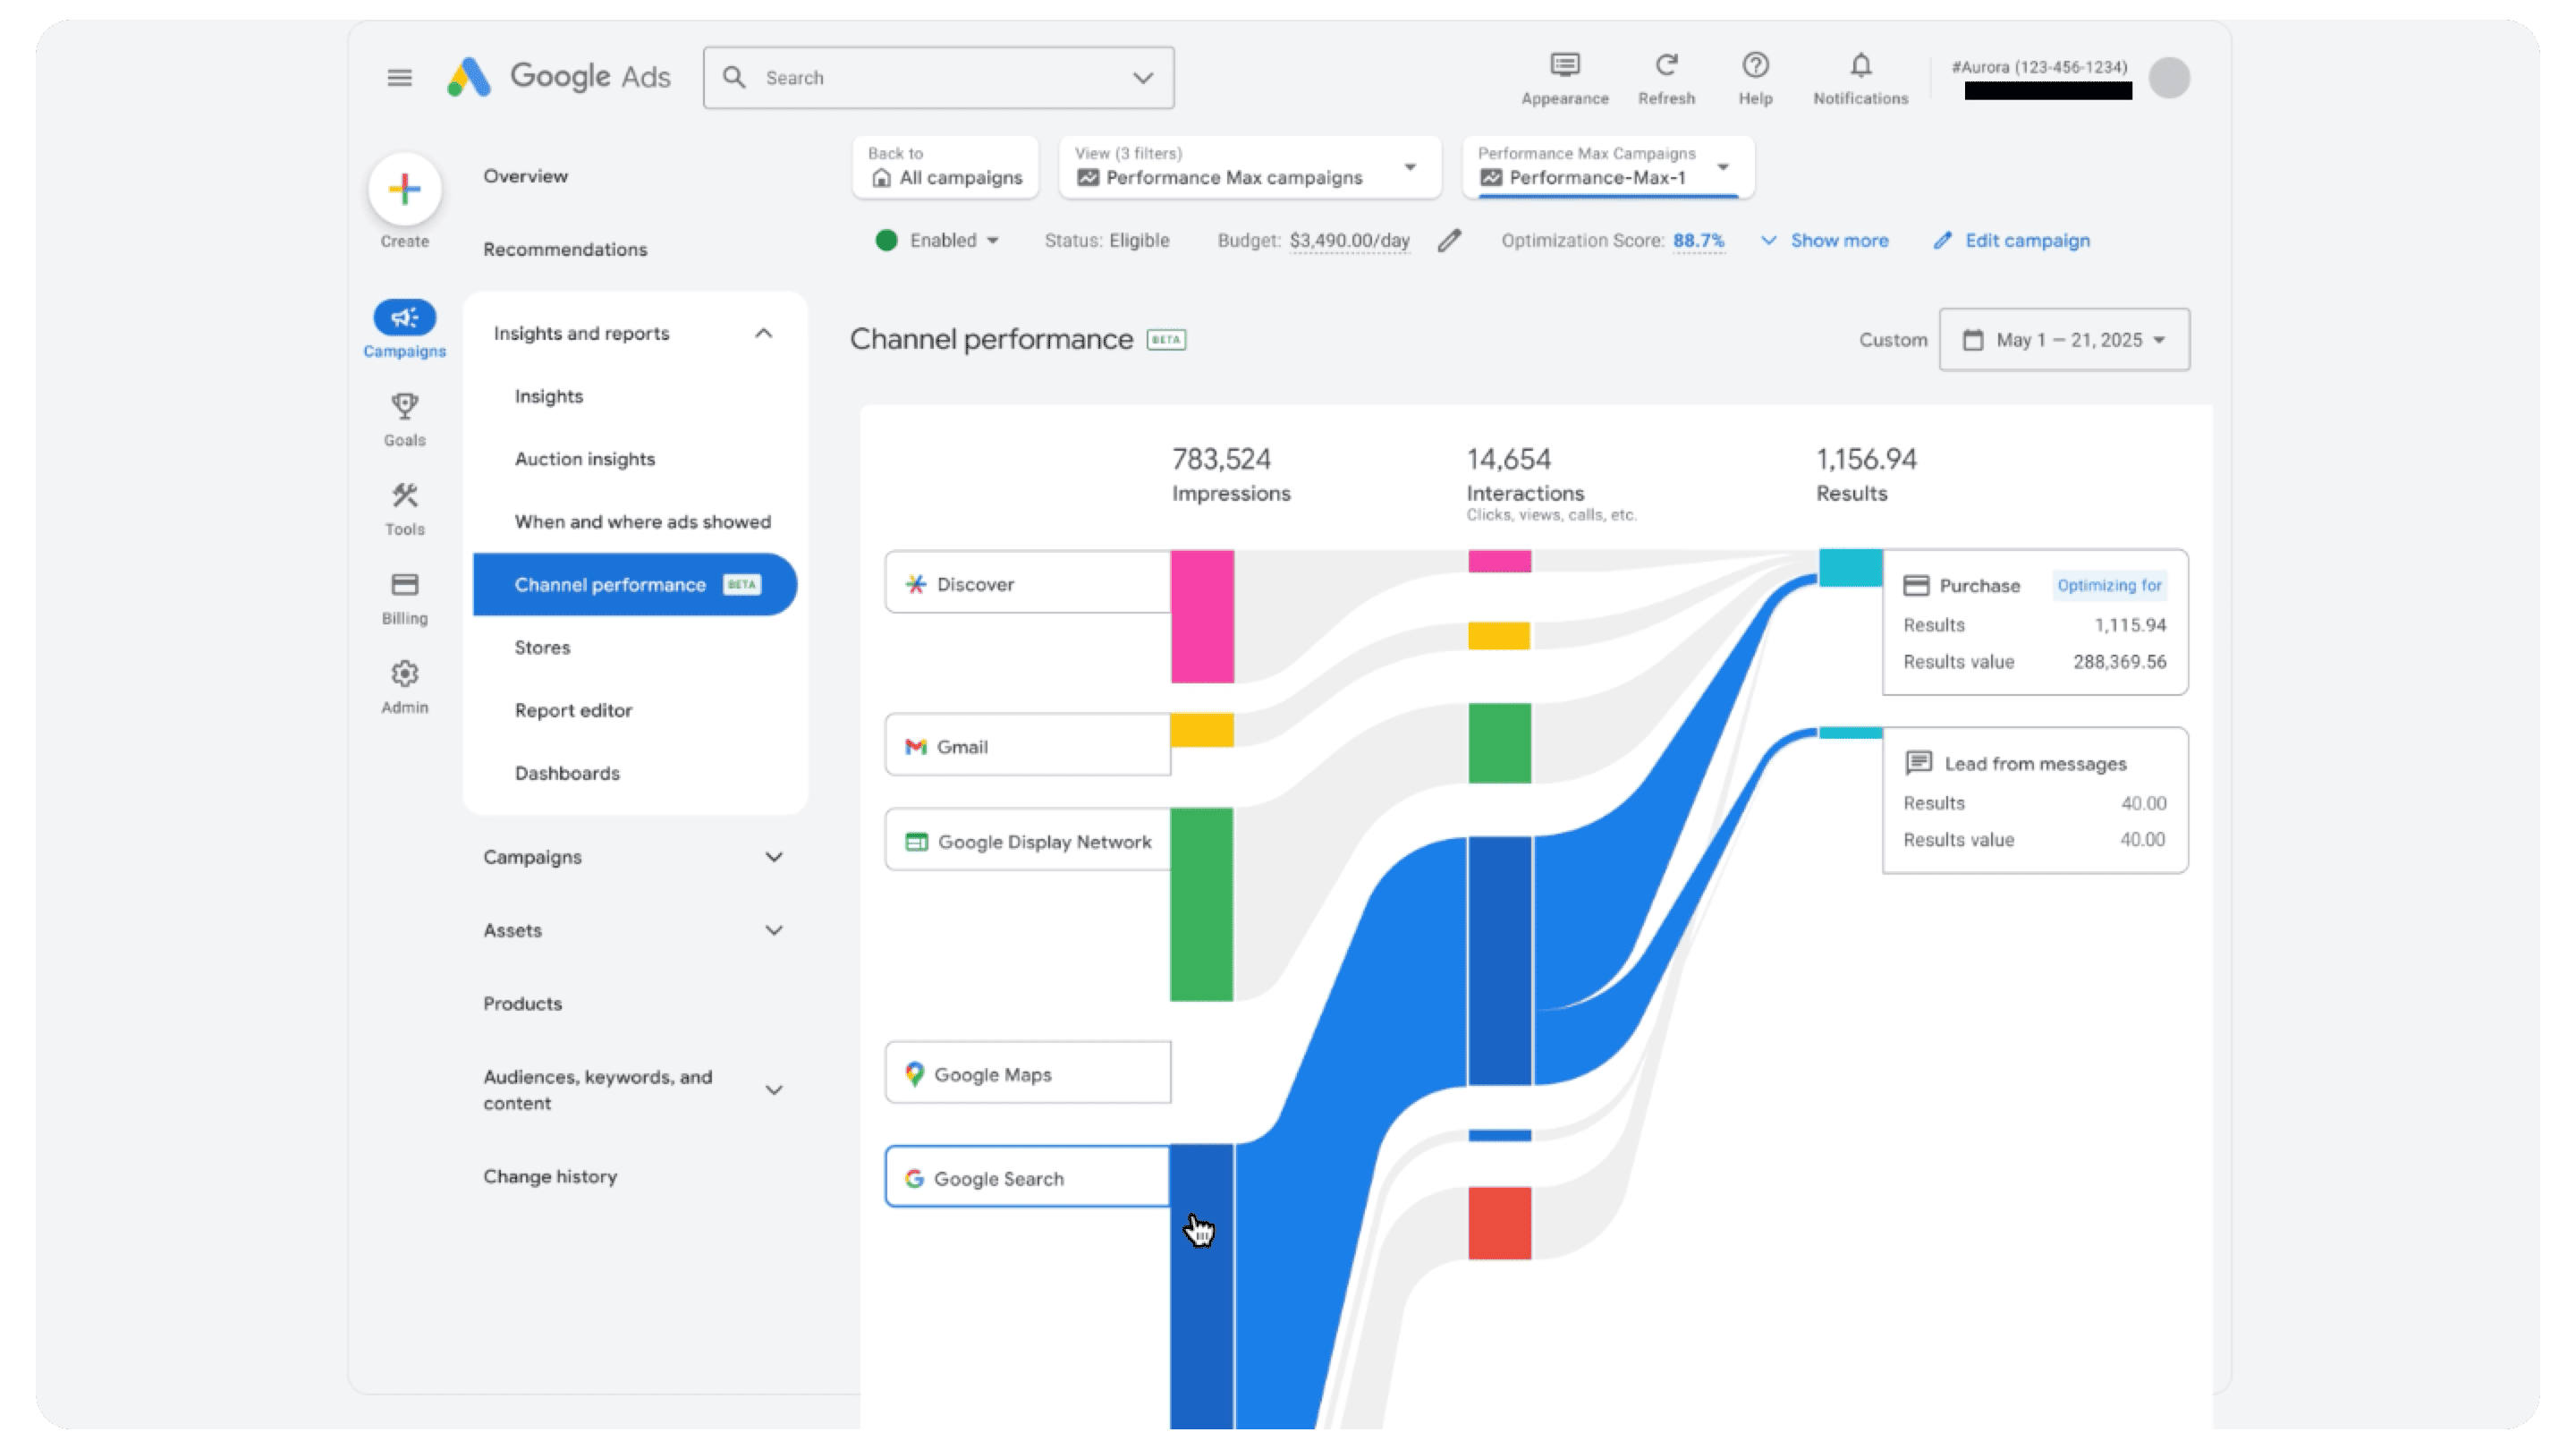Open When and where ads showed
The width and height of the screenshot is (2576, 1449).
click(x=642, y=522)
